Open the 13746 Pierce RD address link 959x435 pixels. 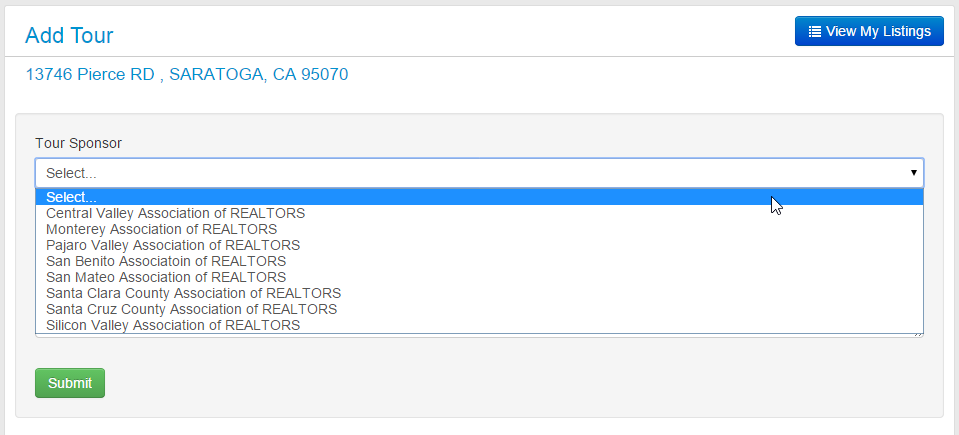coord(187,75)
